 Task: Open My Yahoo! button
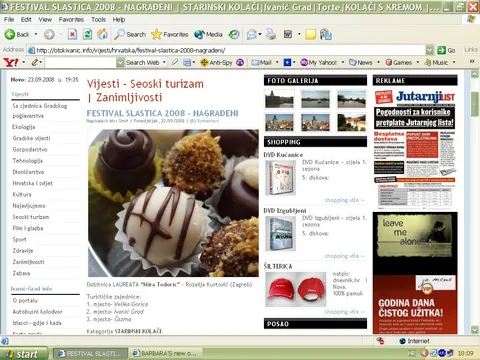(x=318, y=62)
